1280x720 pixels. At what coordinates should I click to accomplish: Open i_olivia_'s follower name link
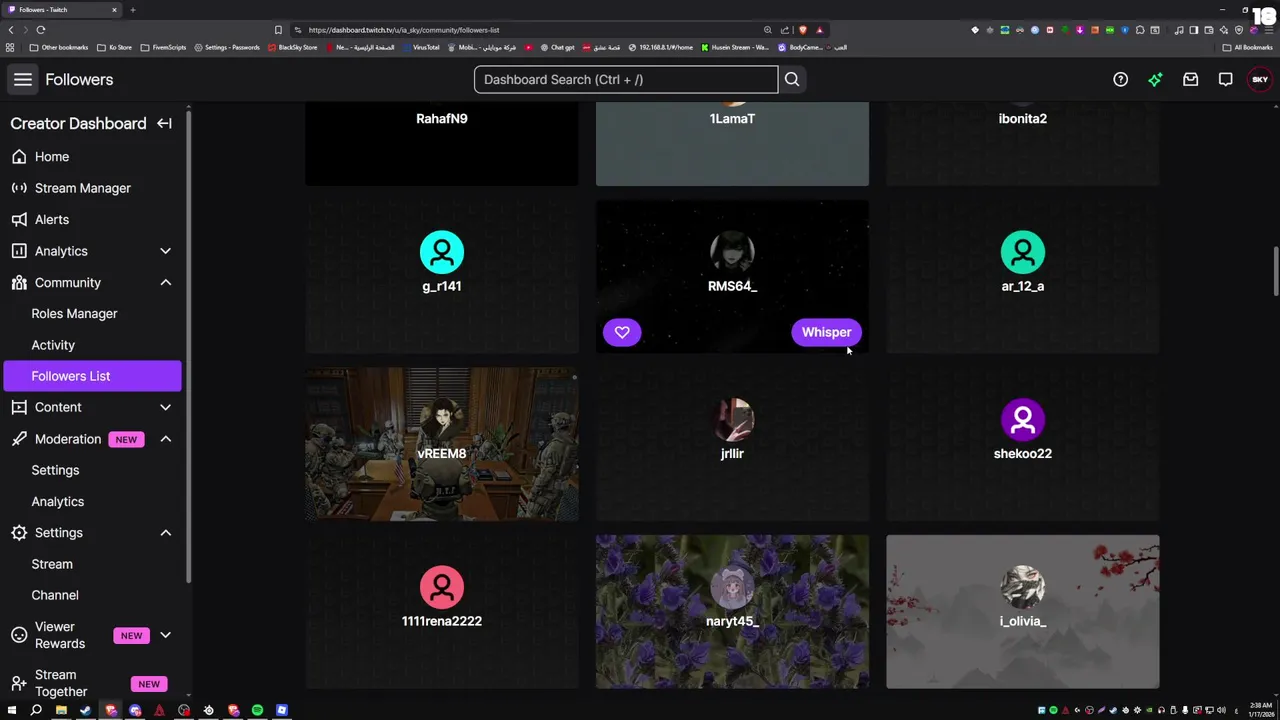click(x=1022, y=621)
